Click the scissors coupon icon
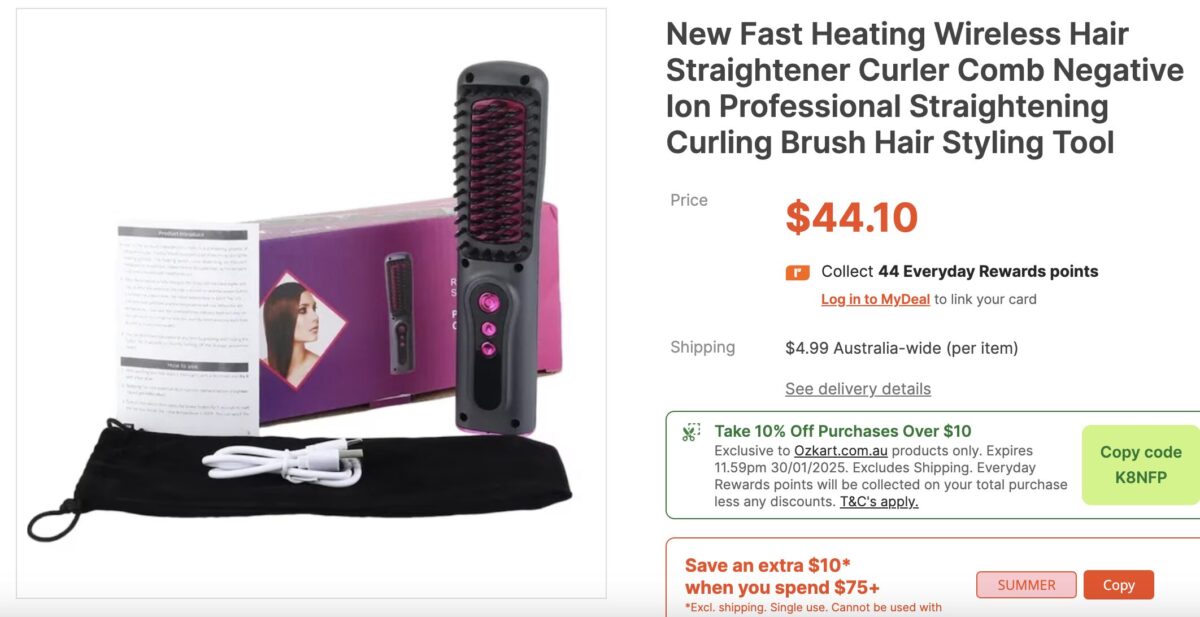Viewport: 1200px width, 617px height. click(x=691, y=433)
